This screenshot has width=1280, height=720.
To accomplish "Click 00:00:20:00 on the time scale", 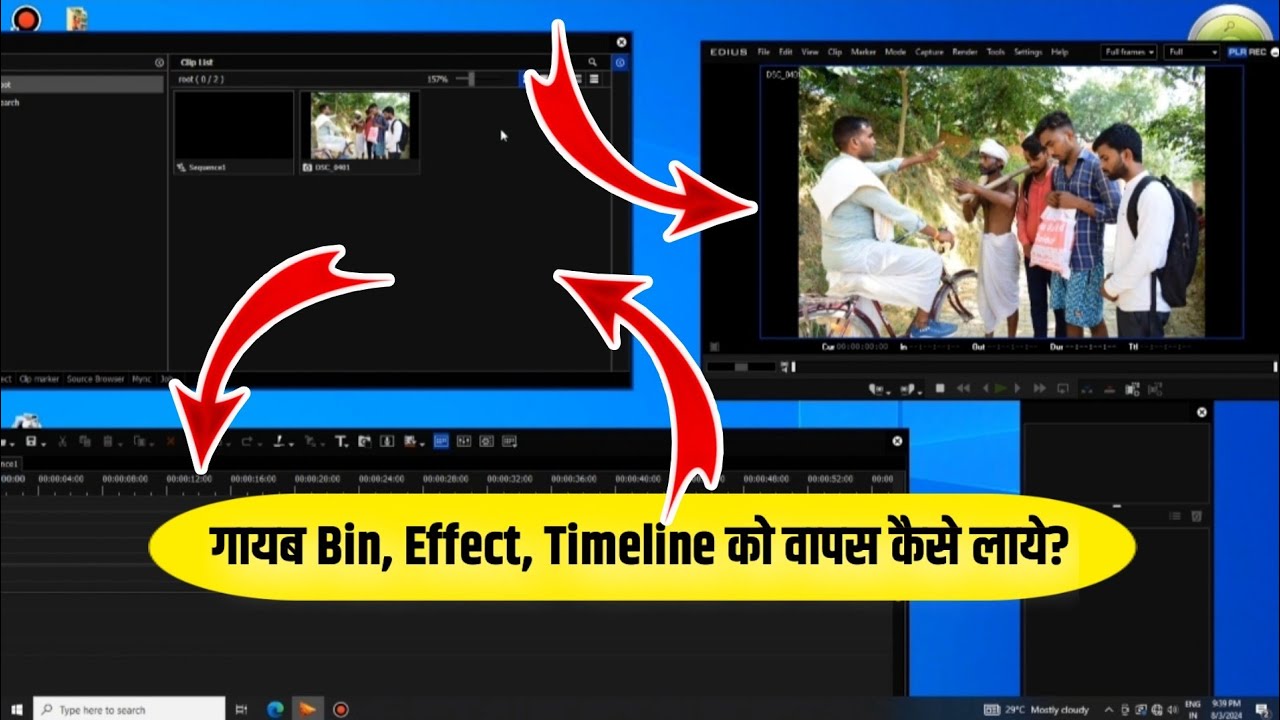I will [x=317, y=479].
